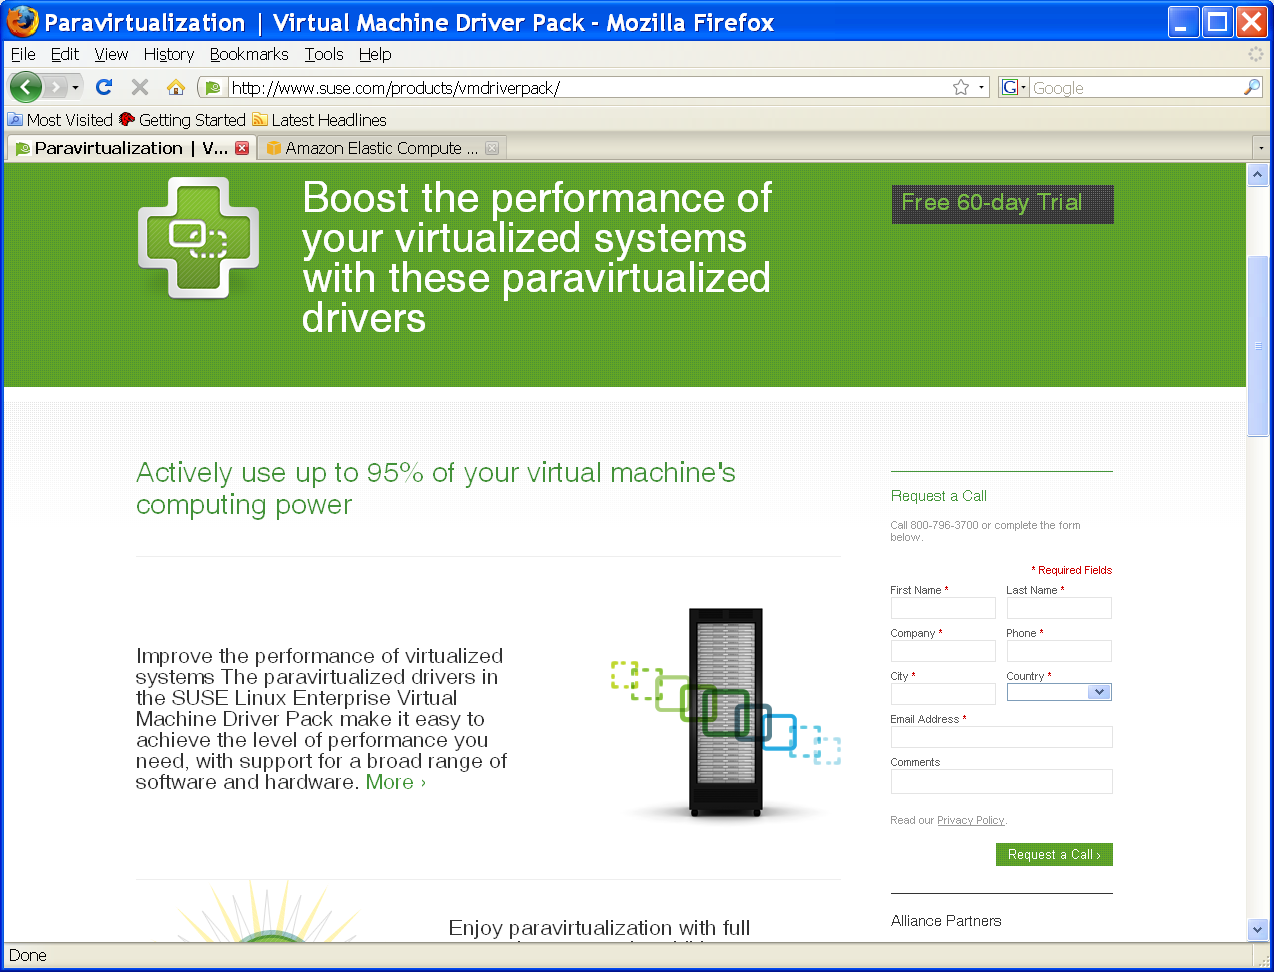Select the Paravirtualization tab

(130, 148)
